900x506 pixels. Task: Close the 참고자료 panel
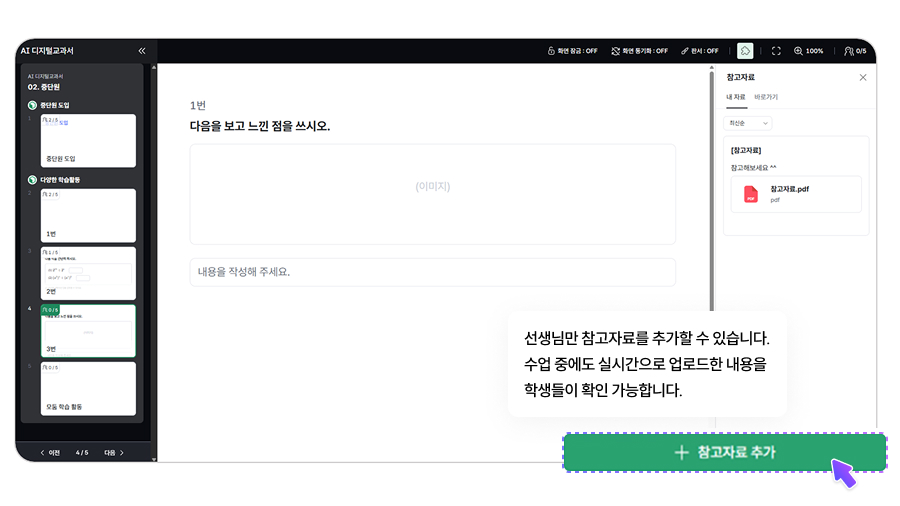click(863, 77)
